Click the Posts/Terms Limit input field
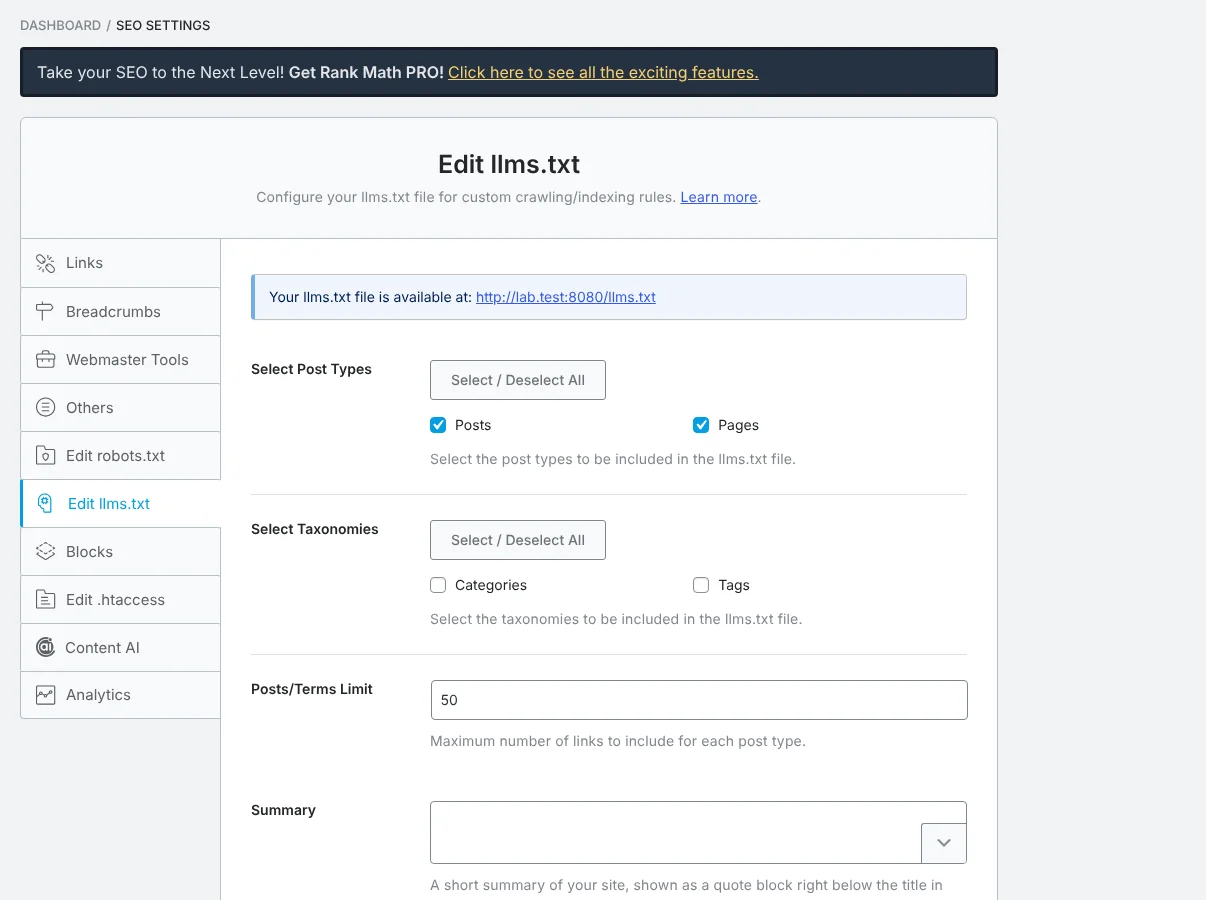The height and width of the screenshot is (900, 1206). [x=699, y=700]
